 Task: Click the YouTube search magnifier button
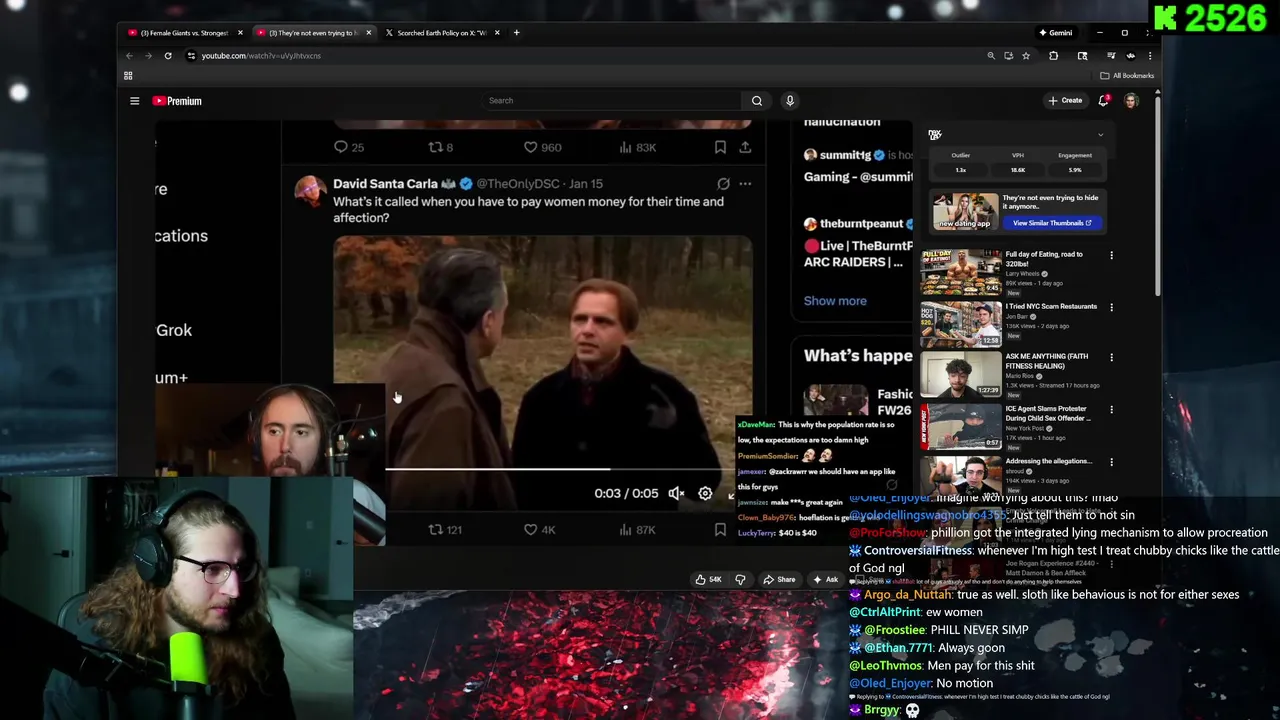pyautogui.click(x=757, y=100)
